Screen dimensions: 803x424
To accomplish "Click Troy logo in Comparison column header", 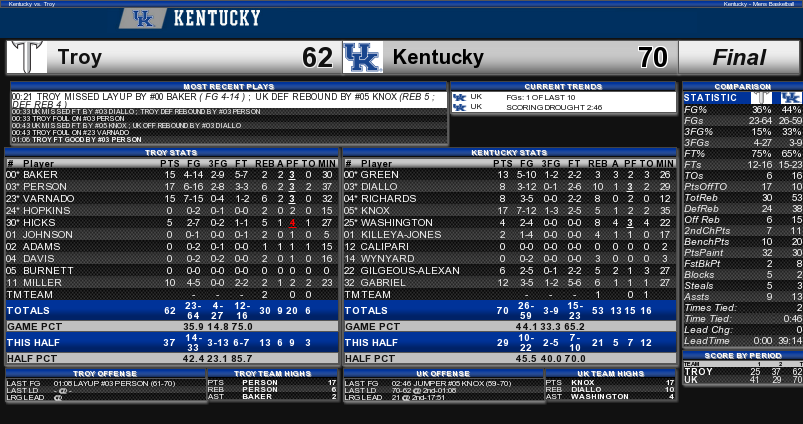I will tap(762, 97).
